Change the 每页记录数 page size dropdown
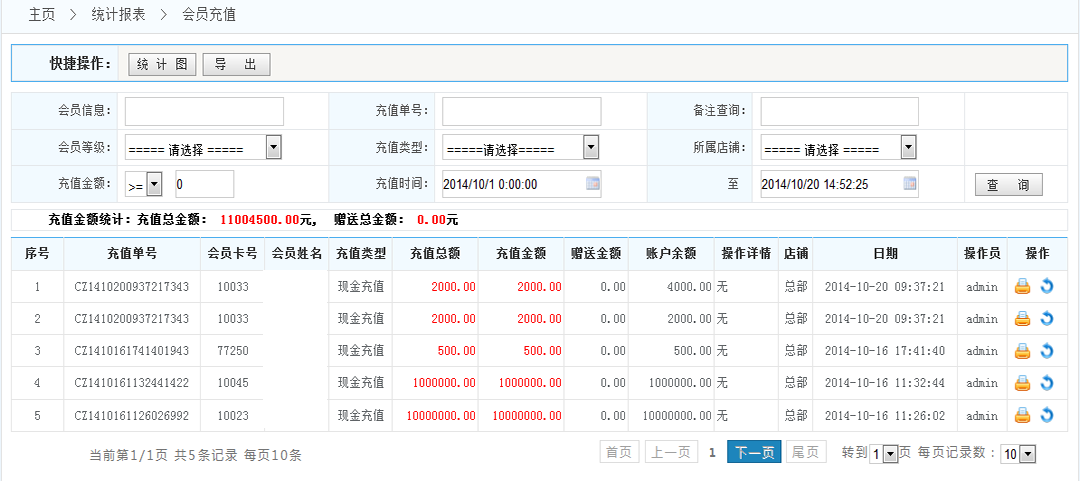1080x481 pixels. click(1027, 454)
